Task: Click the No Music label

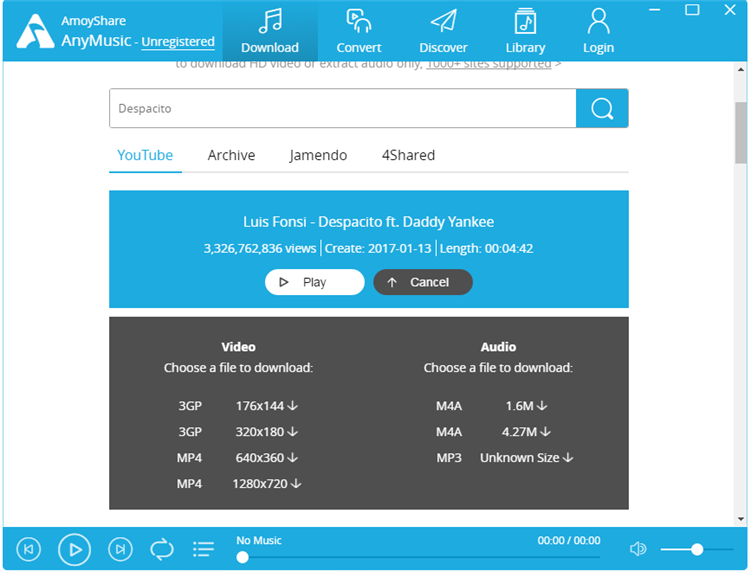Action: 259,540
